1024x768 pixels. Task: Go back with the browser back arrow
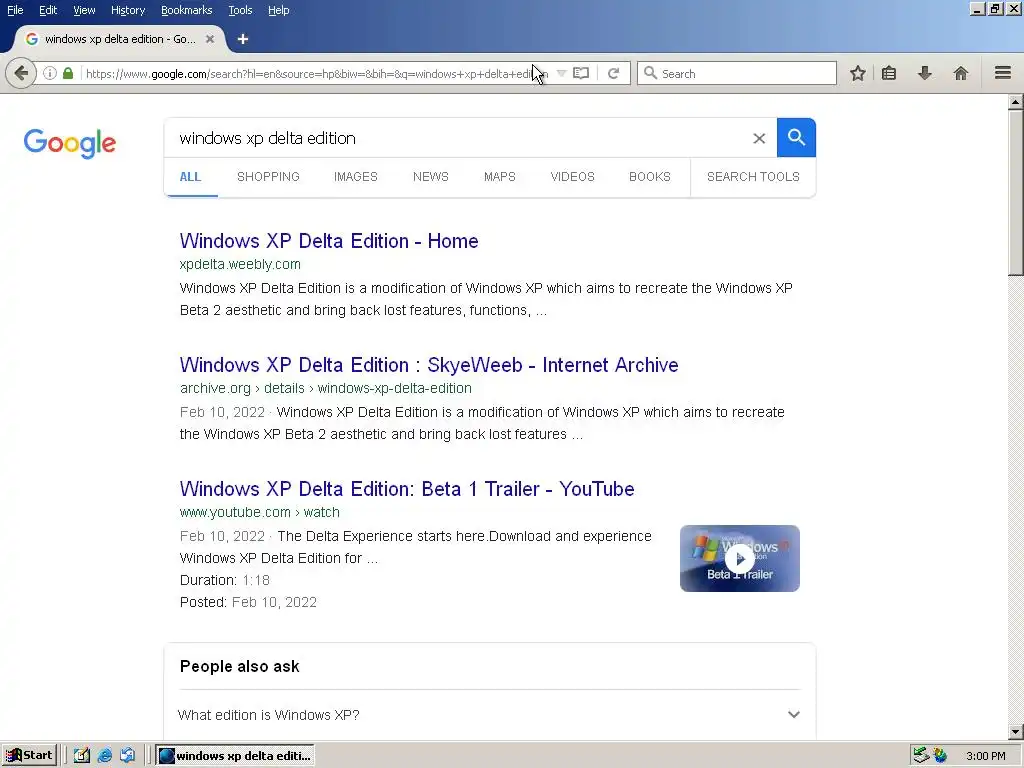click(21, 73)
